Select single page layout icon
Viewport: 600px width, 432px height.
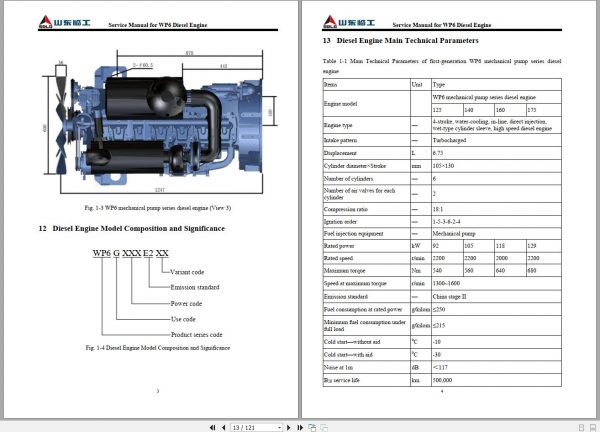point(582,427)
